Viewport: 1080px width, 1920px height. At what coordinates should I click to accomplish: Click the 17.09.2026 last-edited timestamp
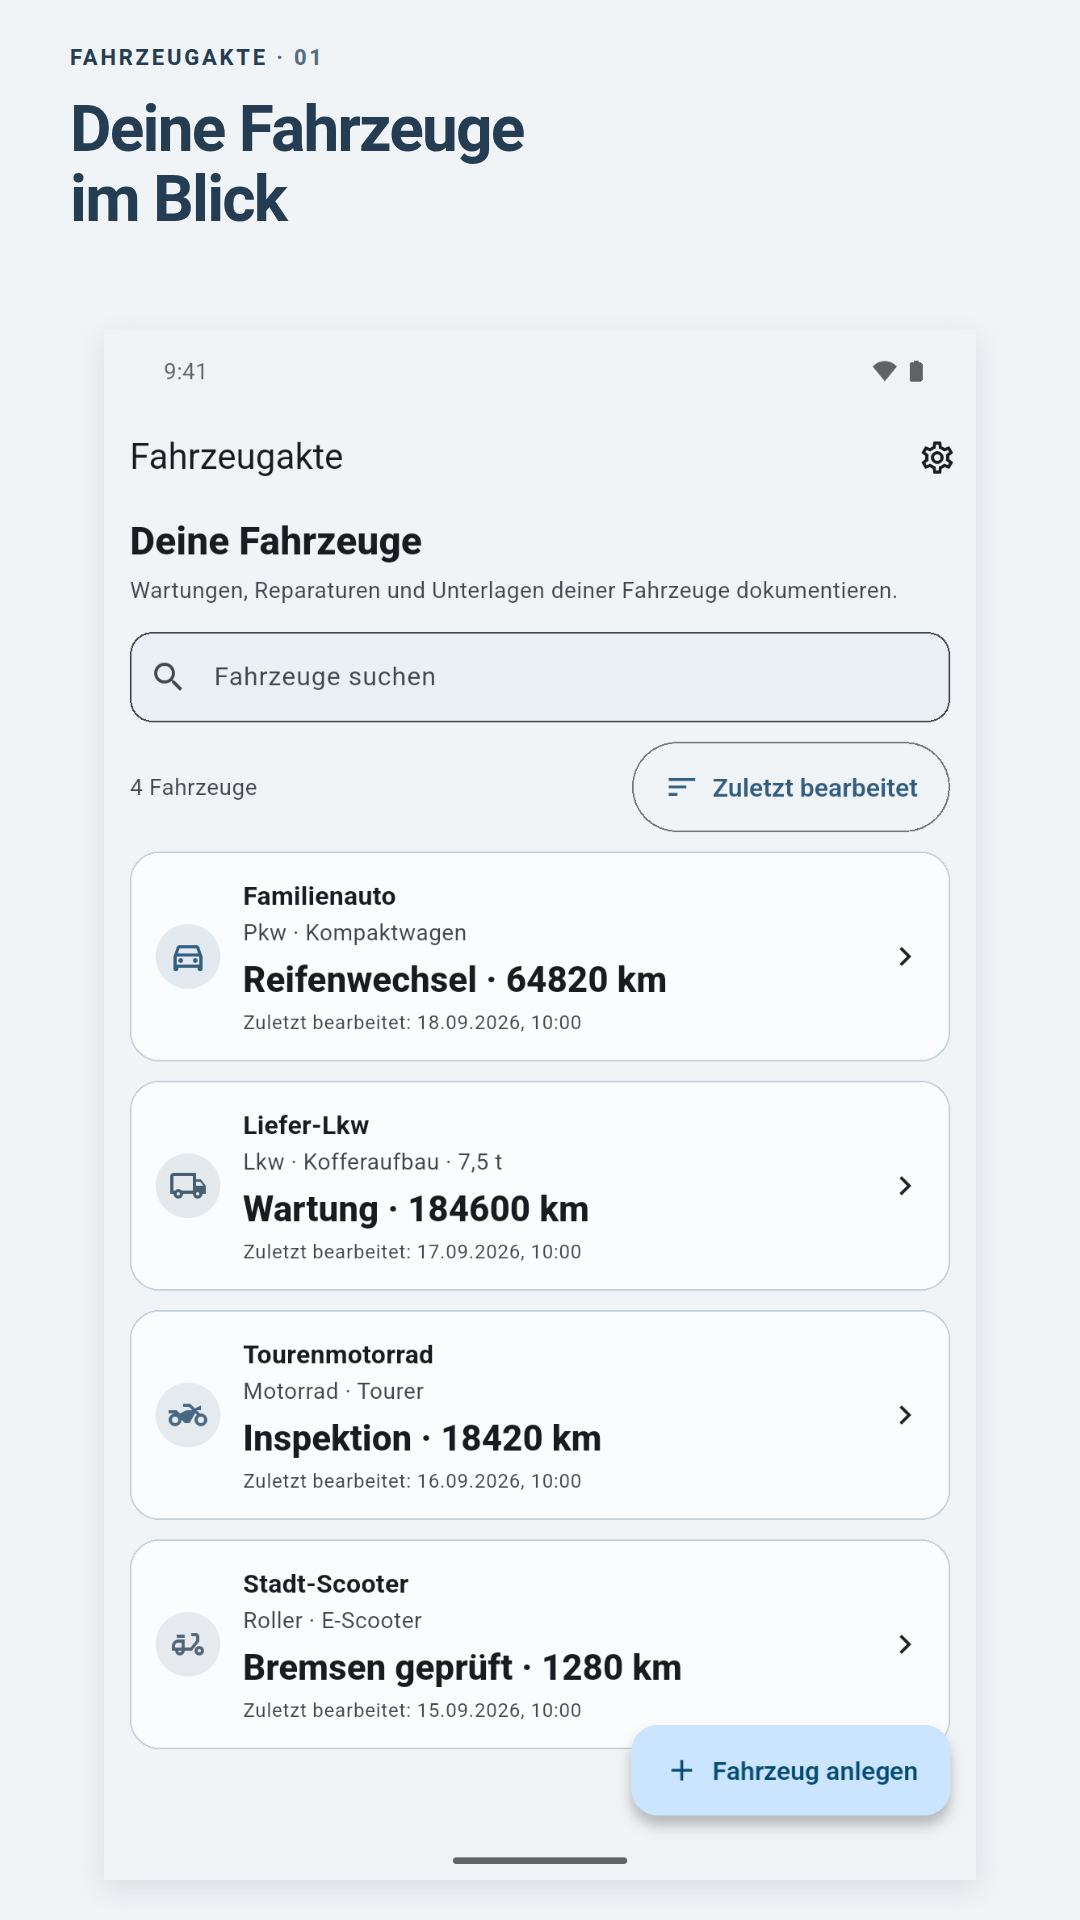pos(412,1252)
